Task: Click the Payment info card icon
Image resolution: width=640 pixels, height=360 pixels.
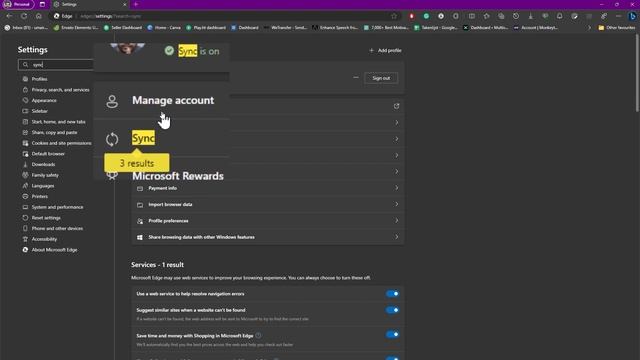Action: click(140, 188)
